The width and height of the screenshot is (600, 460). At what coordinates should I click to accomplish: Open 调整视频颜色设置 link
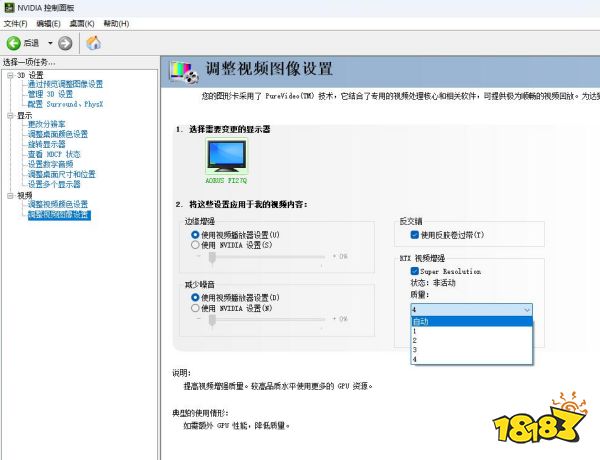pos(58,204)
